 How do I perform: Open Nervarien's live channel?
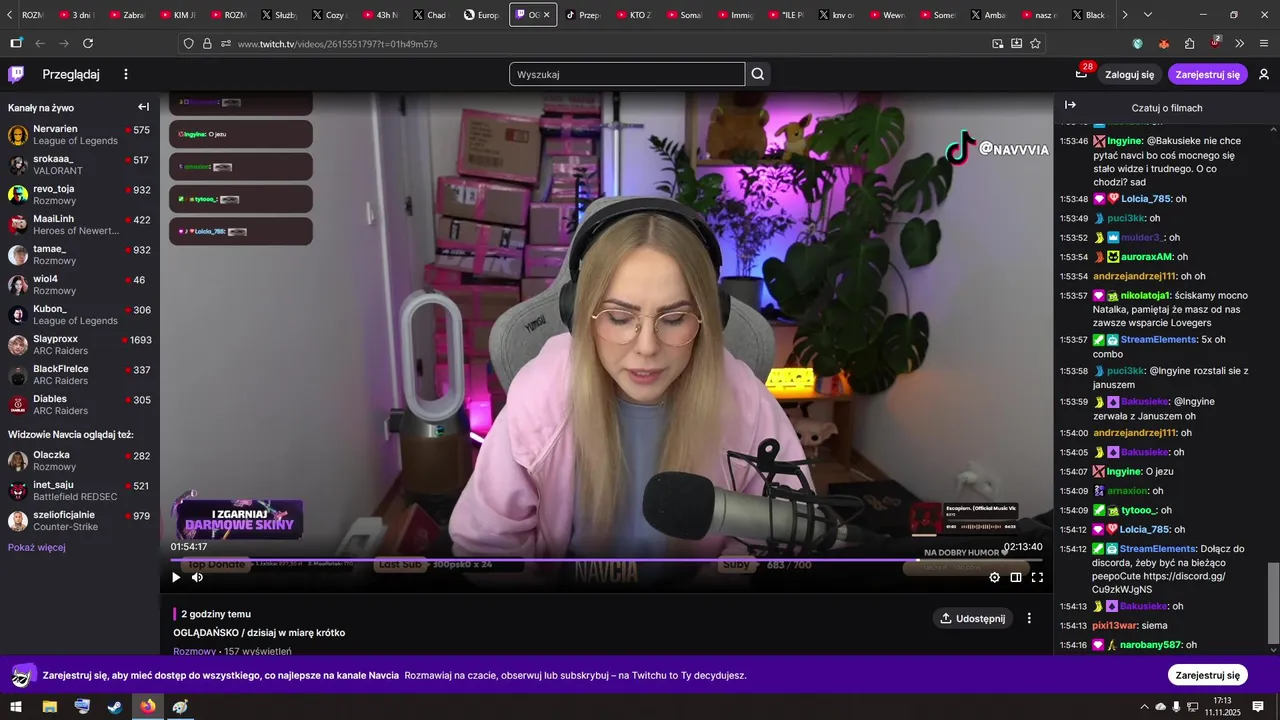(x=79, y=135)
